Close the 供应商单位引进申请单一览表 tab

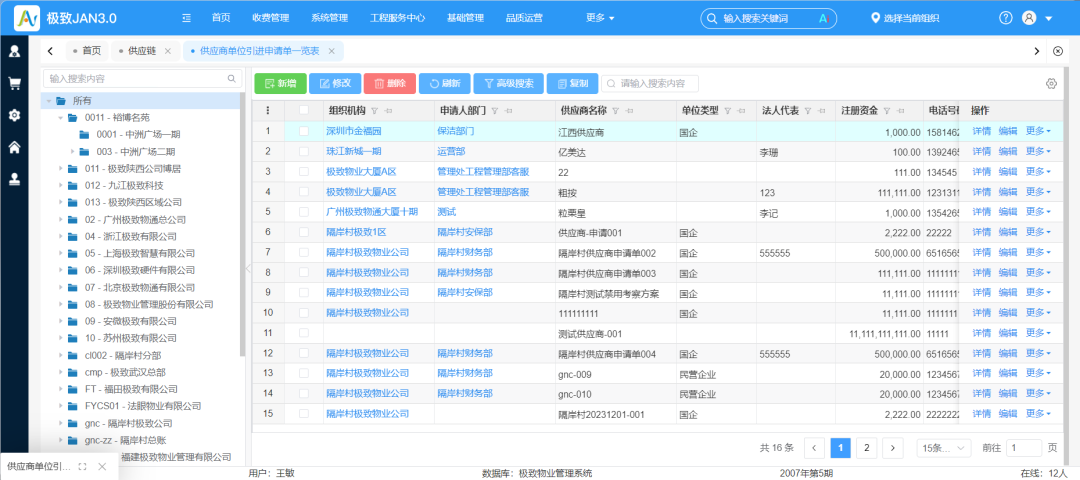(x=331, y=51)
